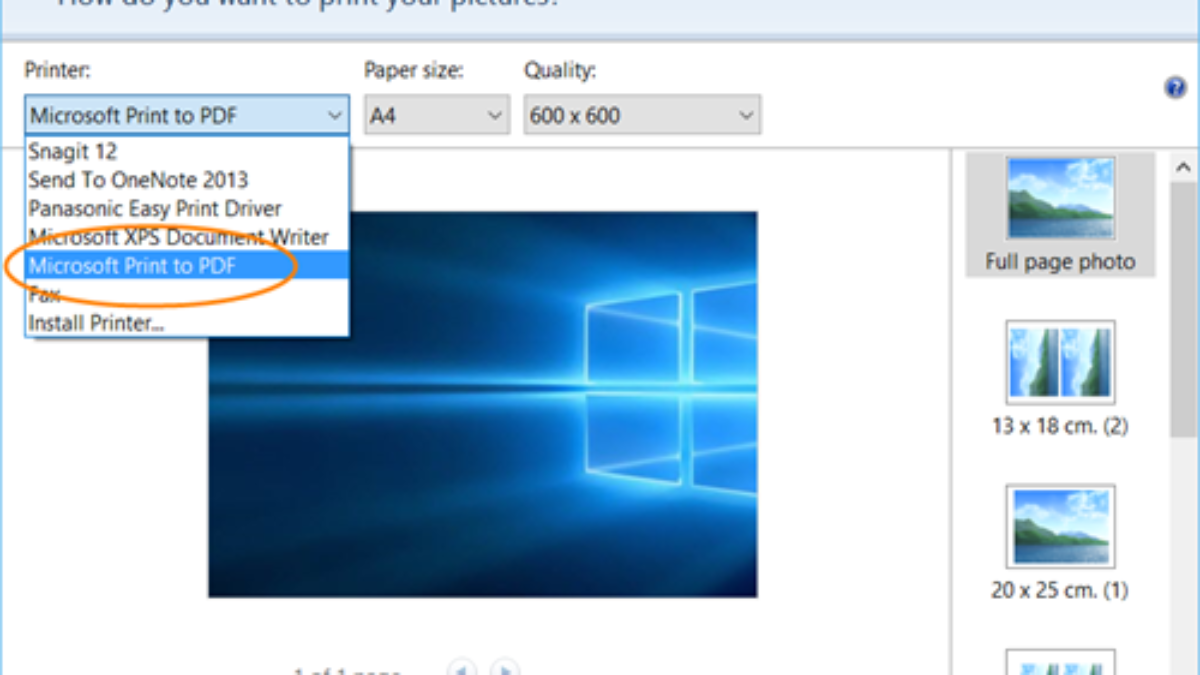Click the Full page photo label
This screenshot has width=1200, height=675.
(1060, 262)
